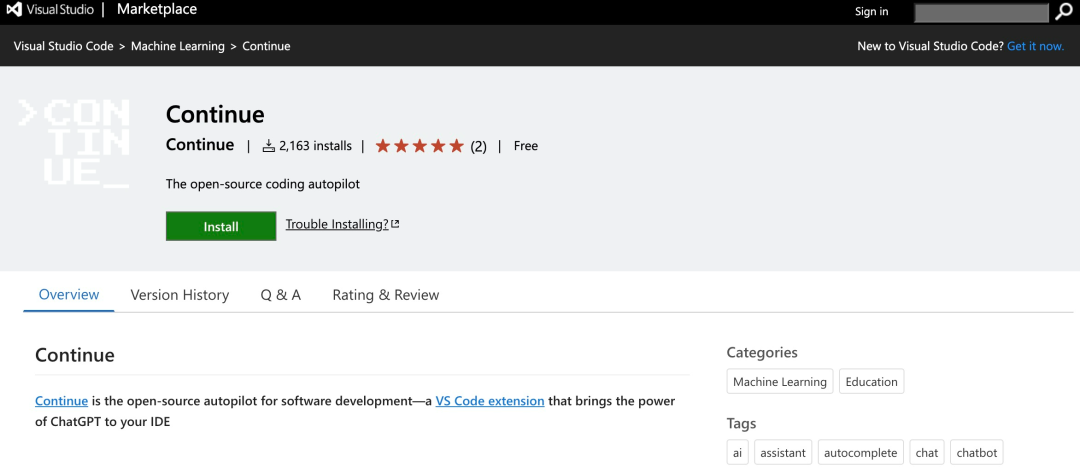Image resolution: width=1080 pixels, height=467 pixels.
Task: Go to Visual Studio Code breadcrumb
Action: tap(63, 46)
